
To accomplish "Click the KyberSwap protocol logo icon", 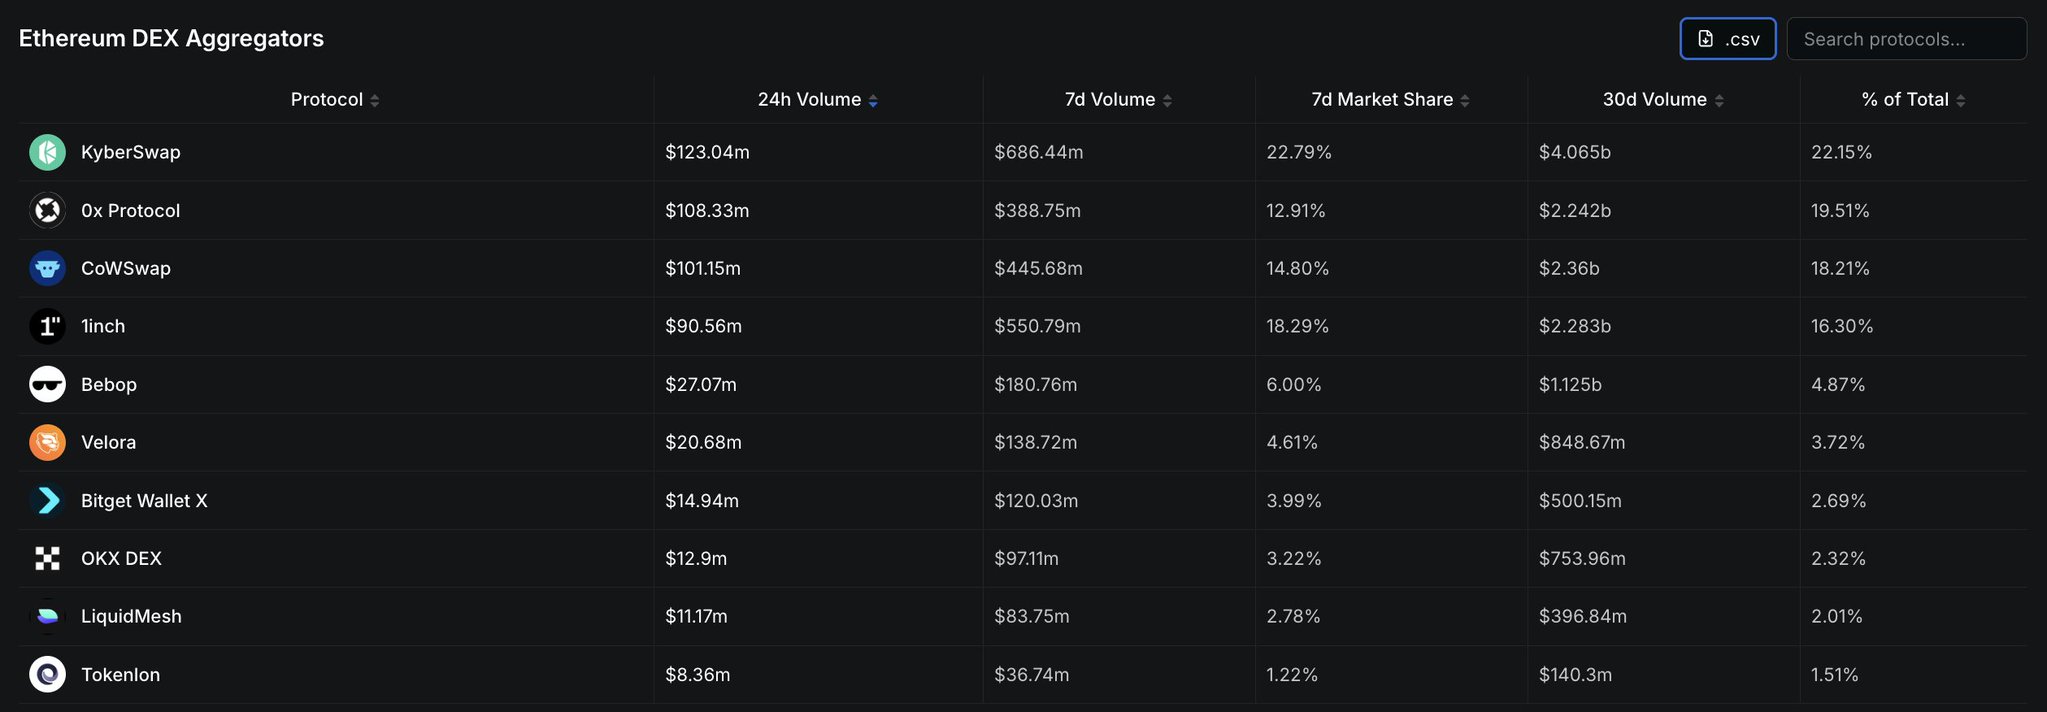I will (x=47, y=152).
